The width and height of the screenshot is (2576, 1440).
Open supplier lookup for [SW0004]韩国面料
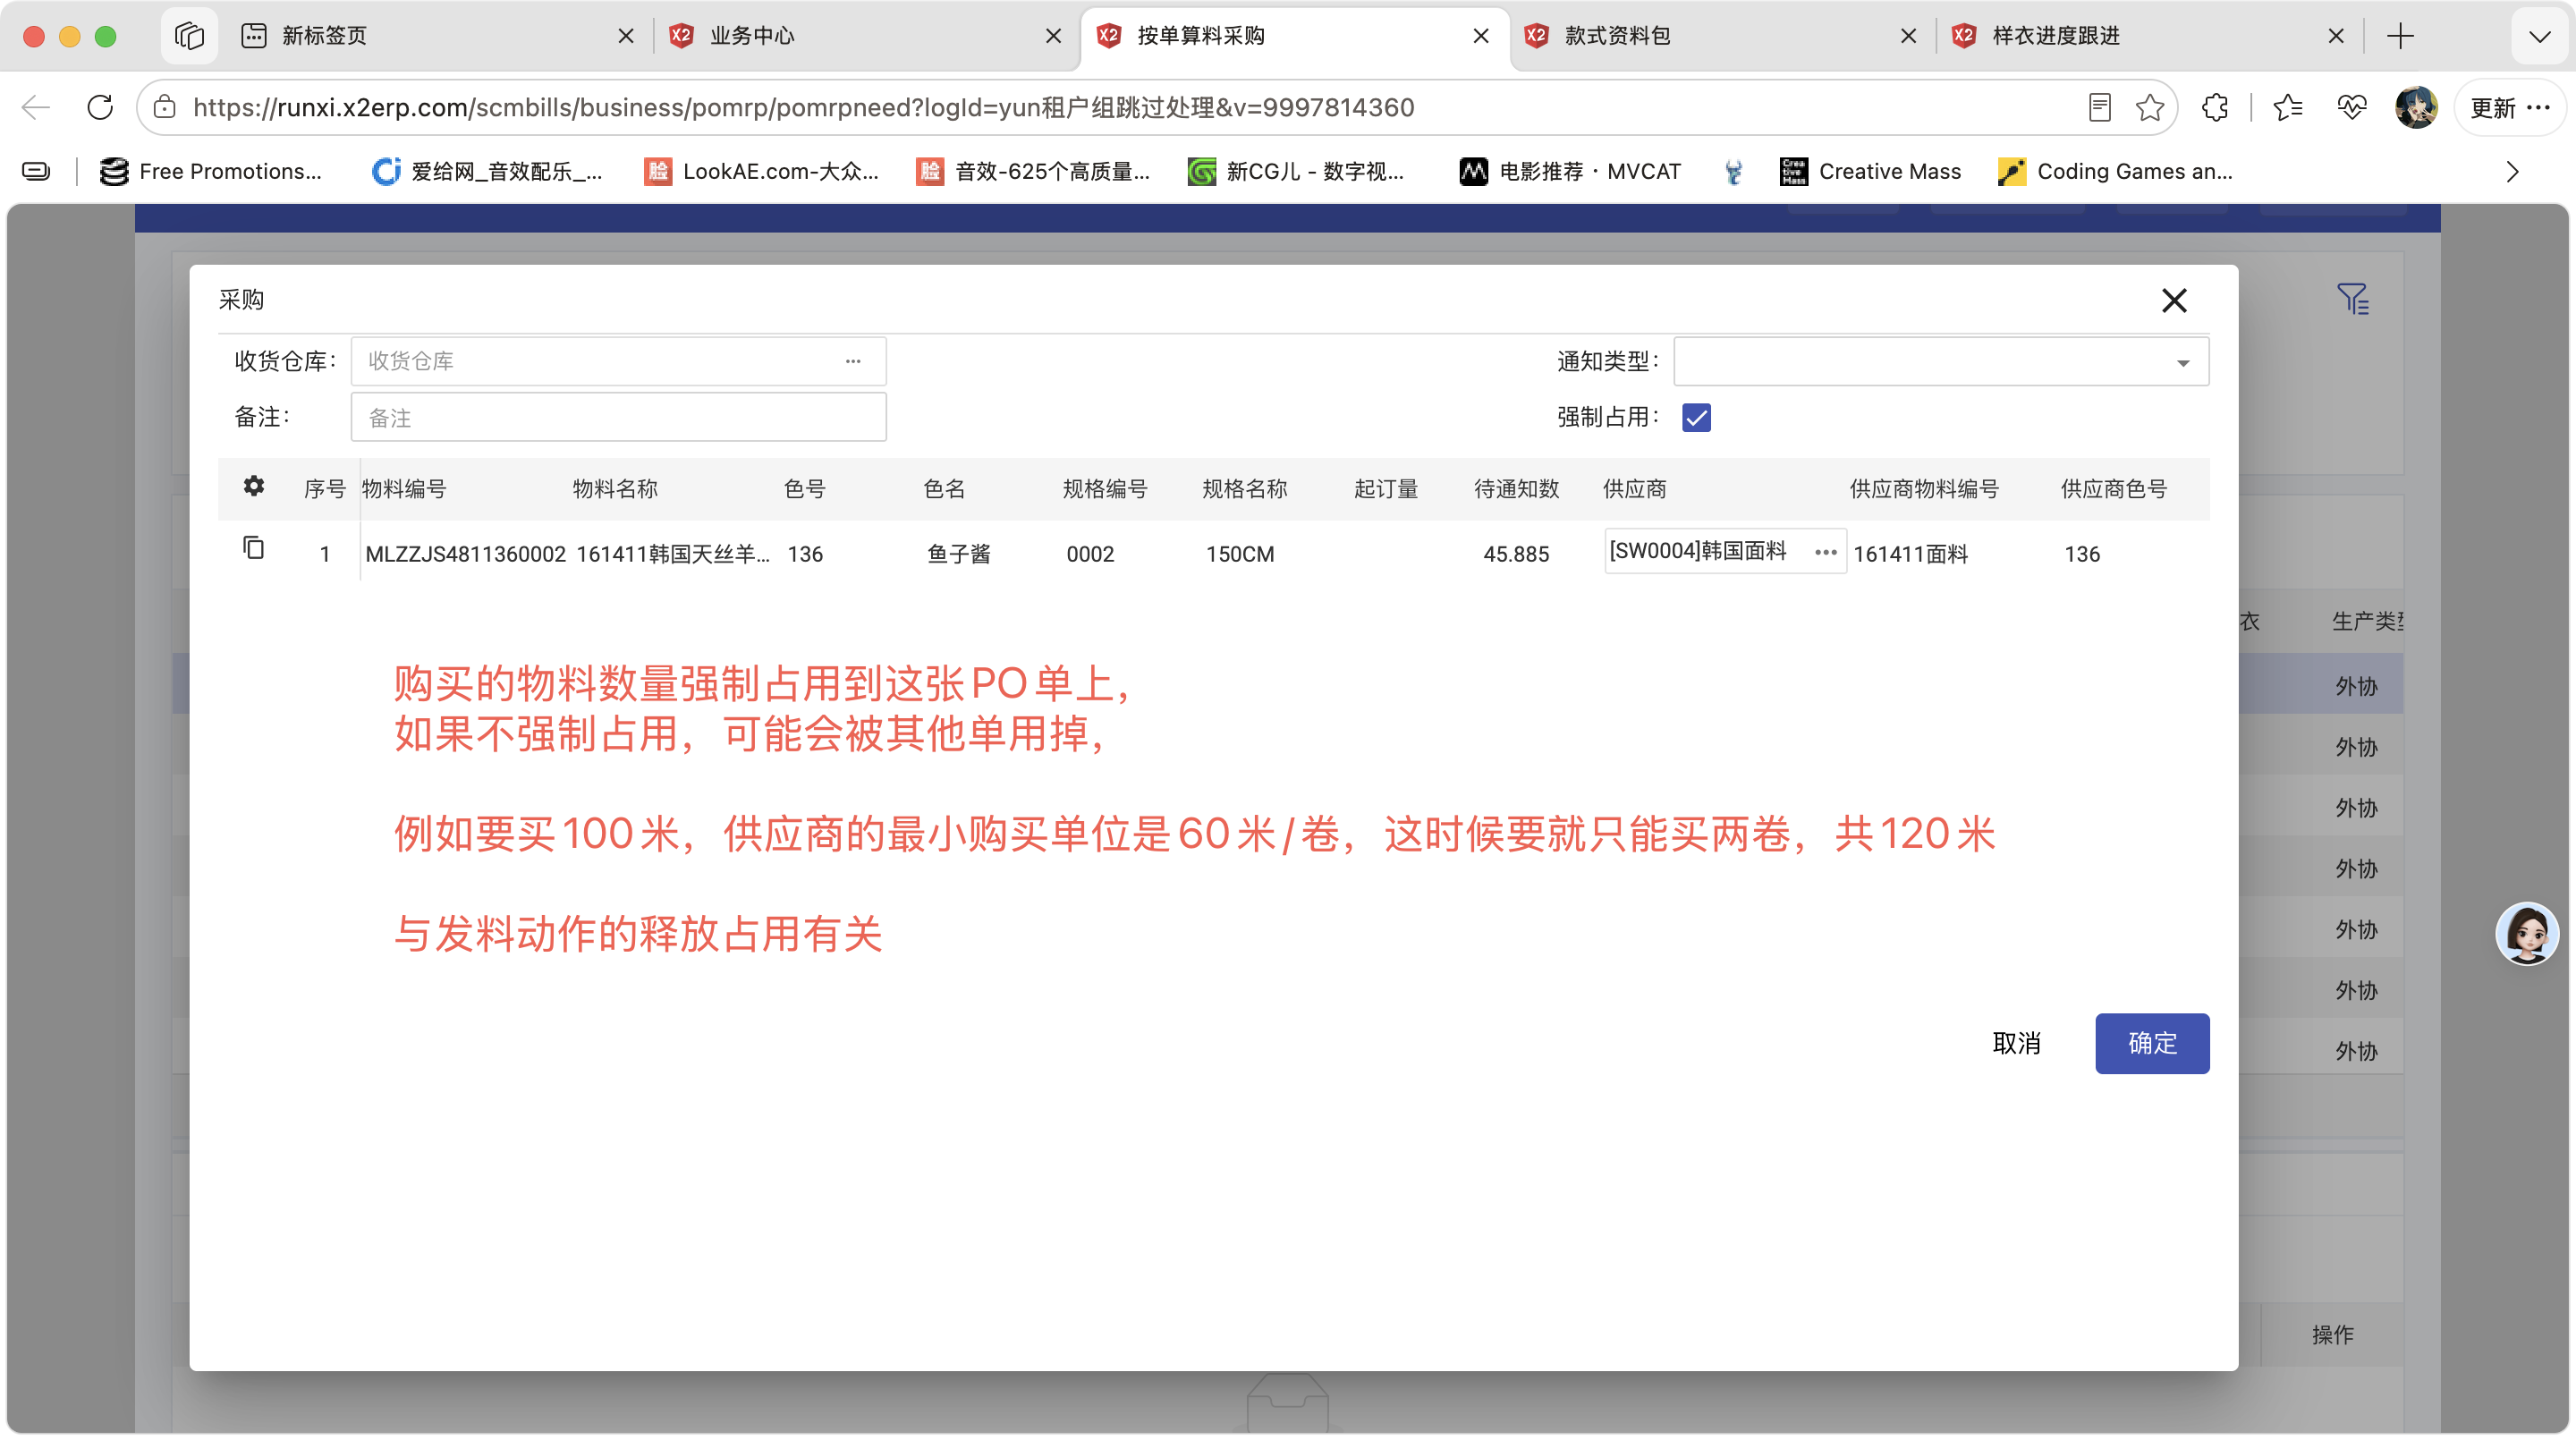tap(1825, 552)
